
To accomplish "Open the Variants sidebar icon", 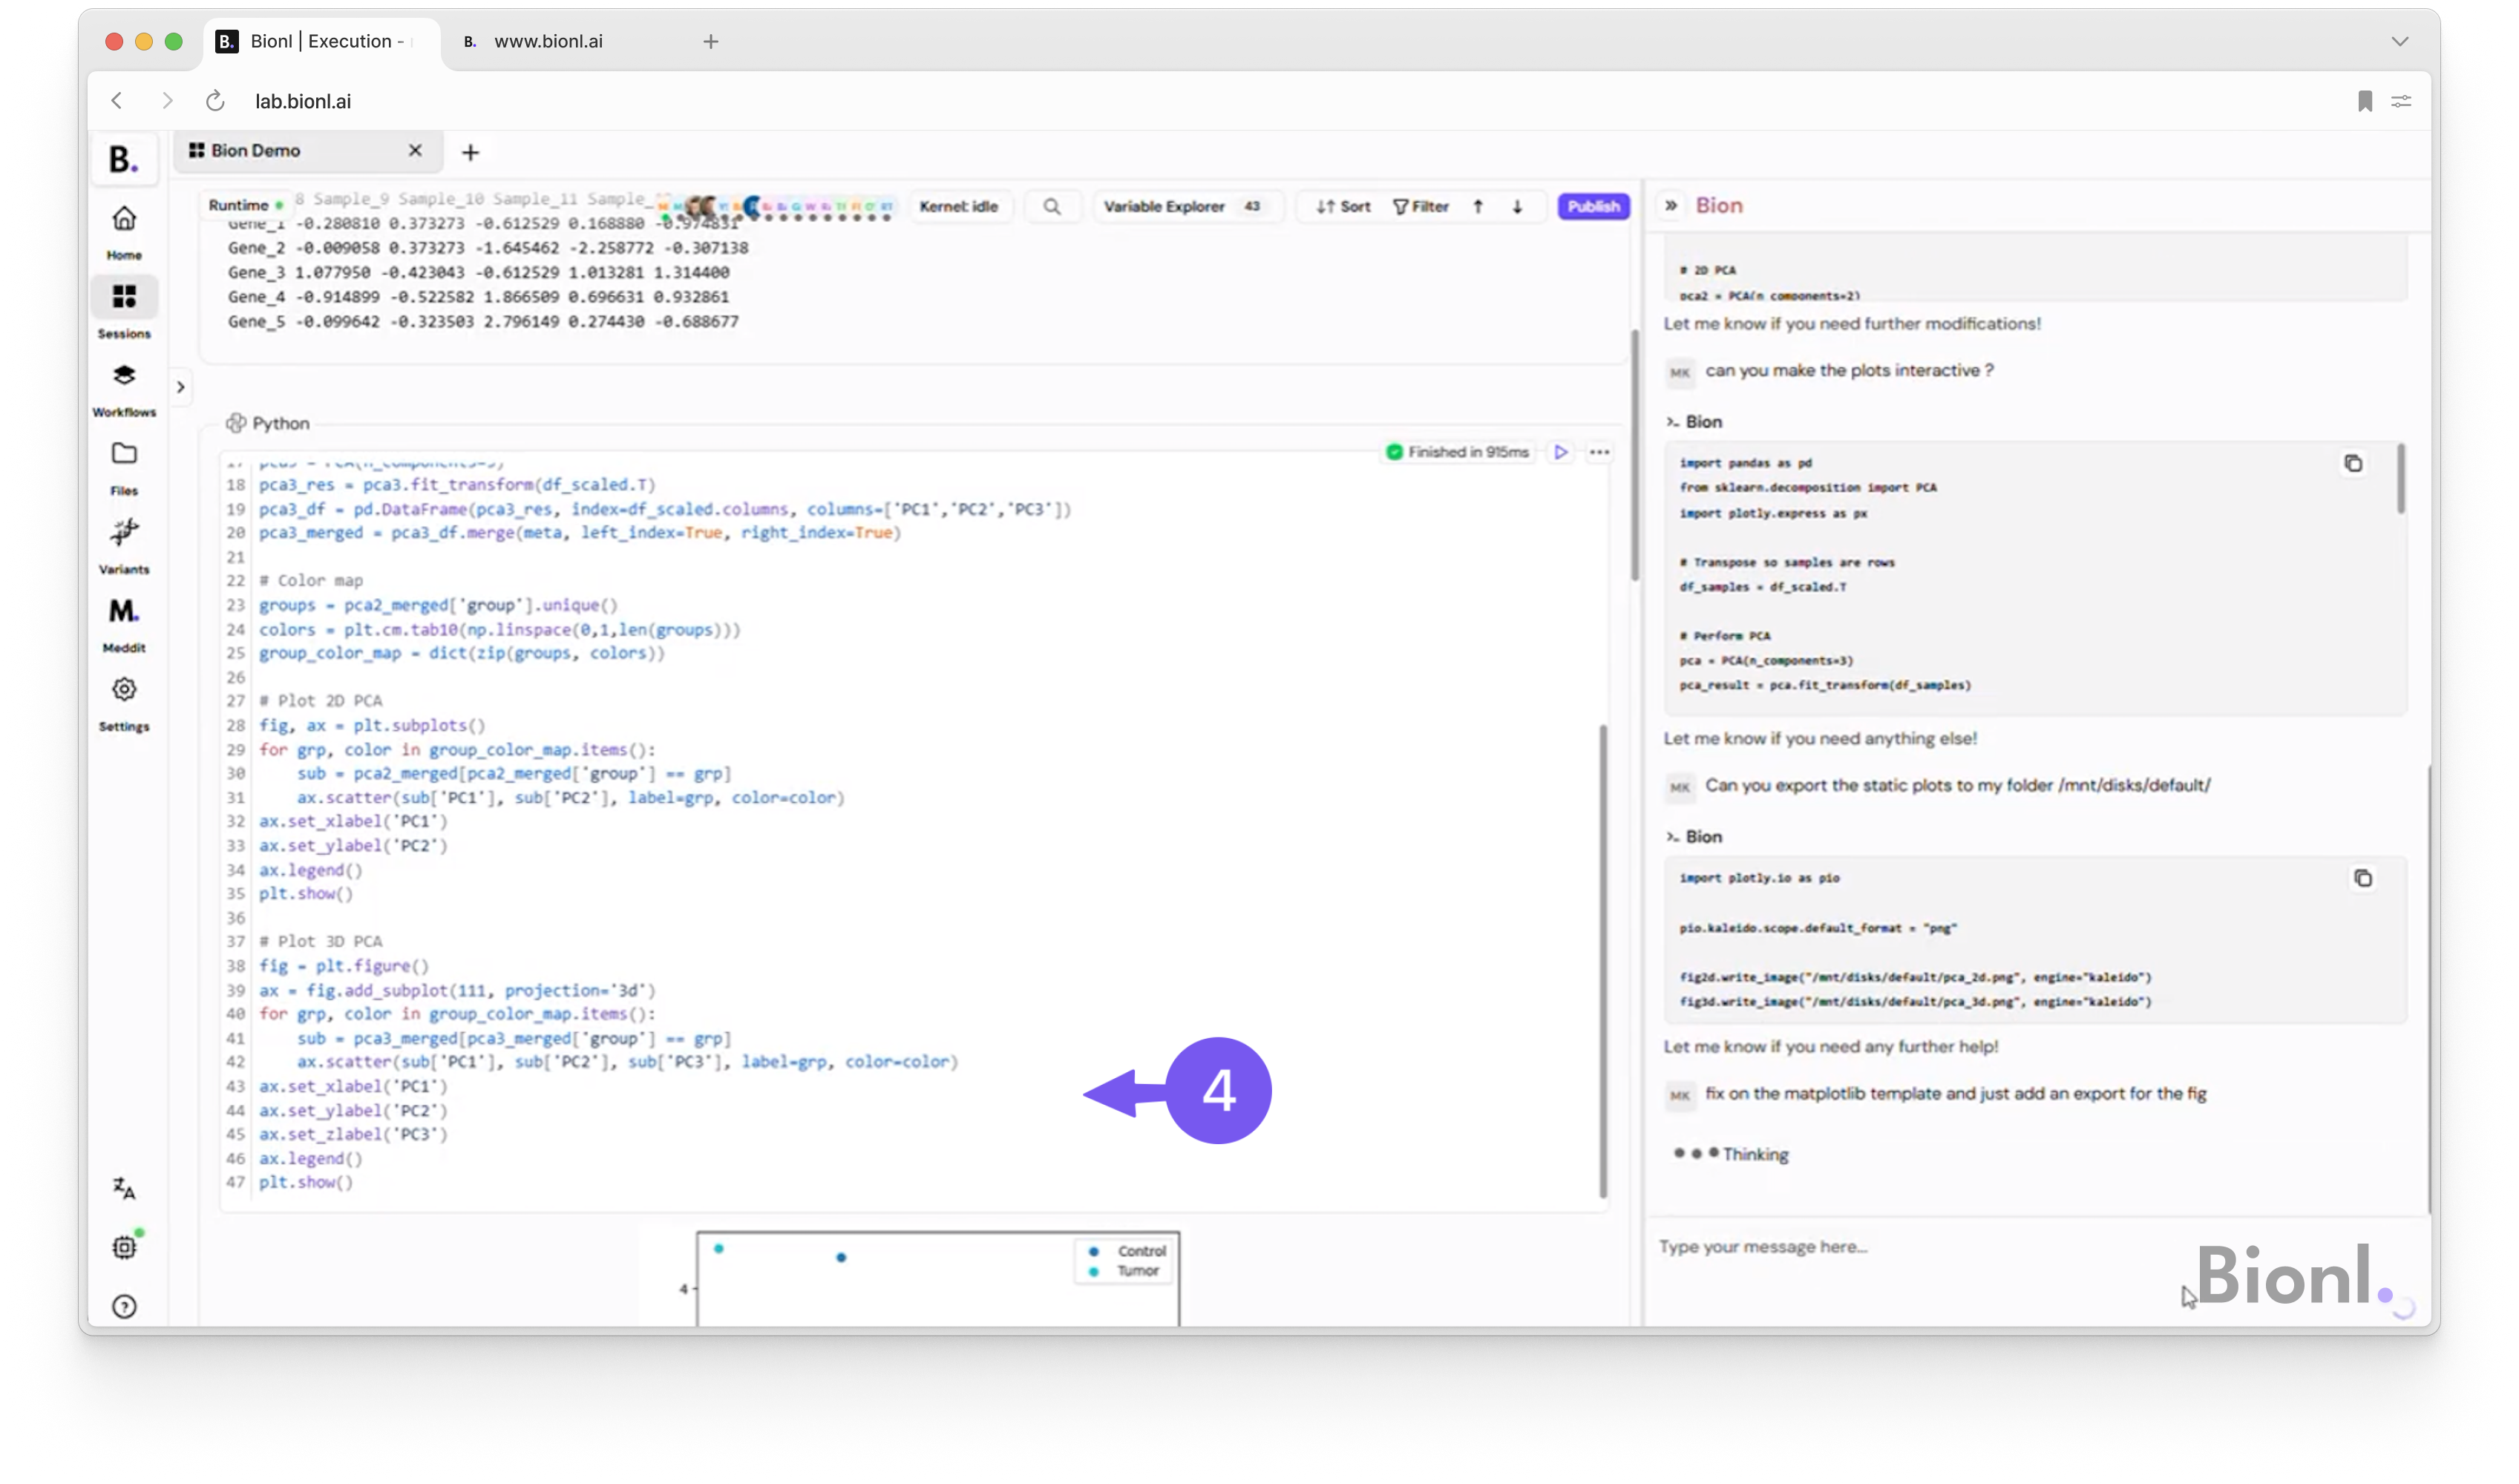I will click(x=124, y=532).
